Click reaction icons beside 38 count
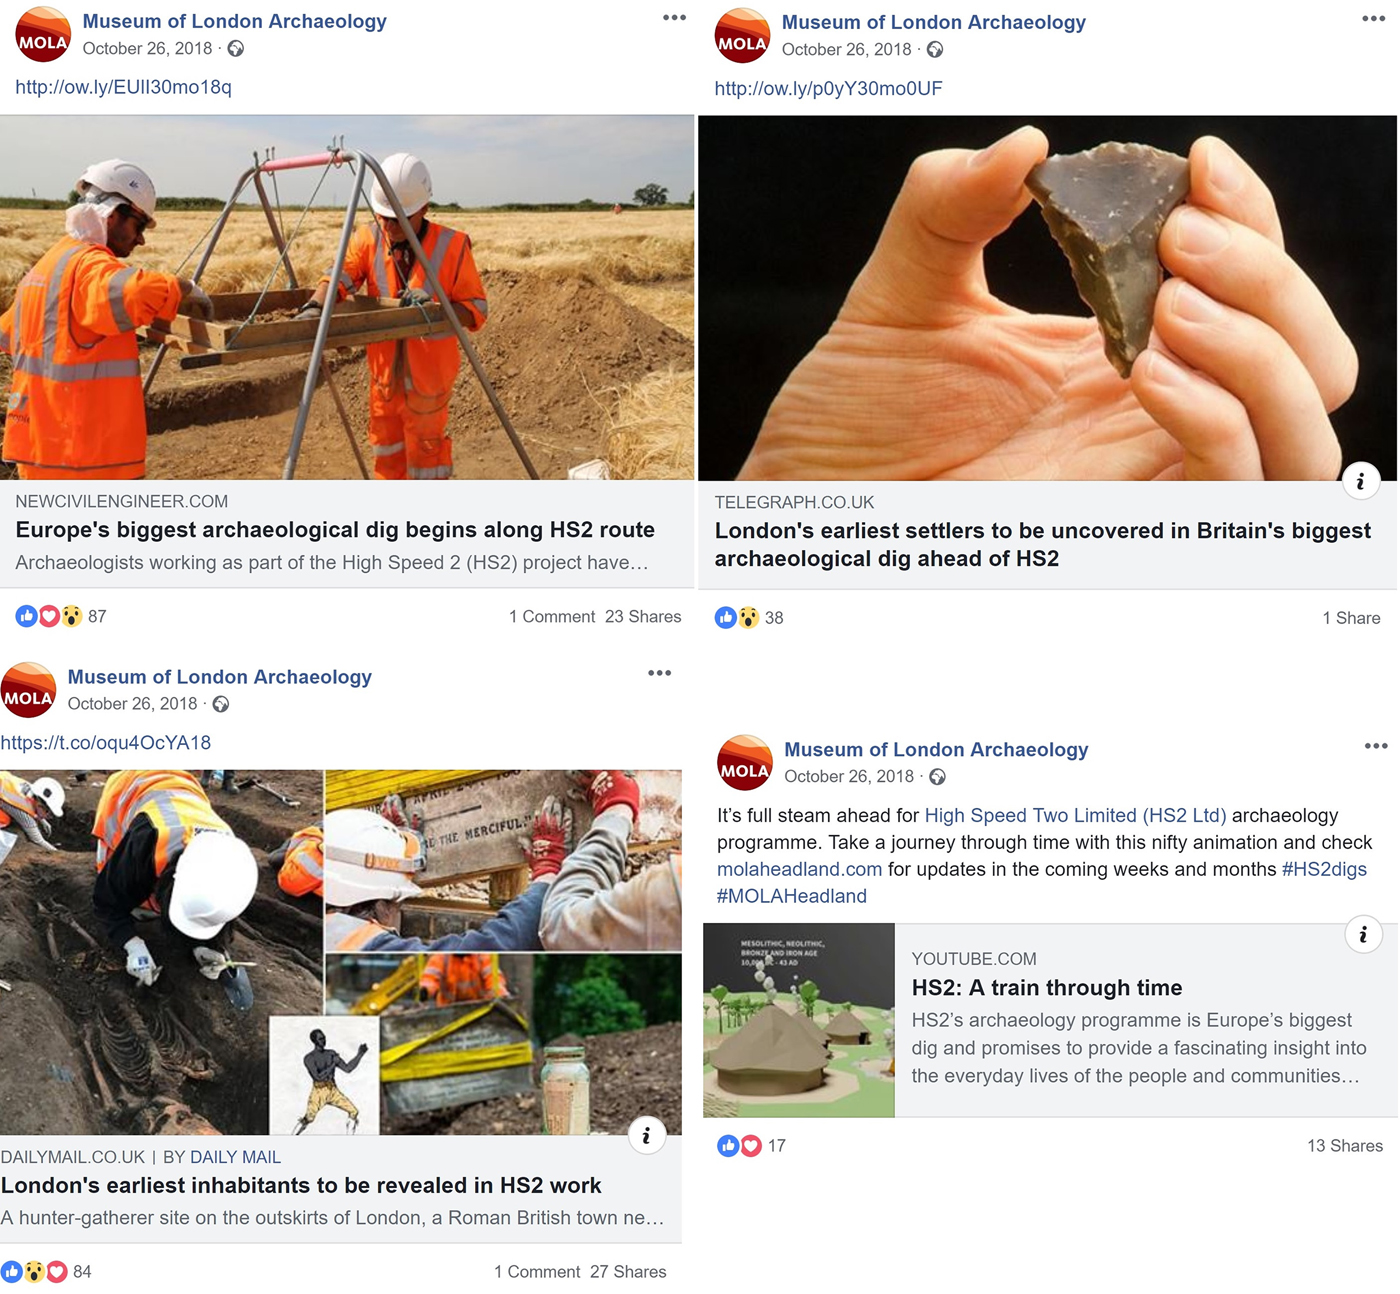 737,618
